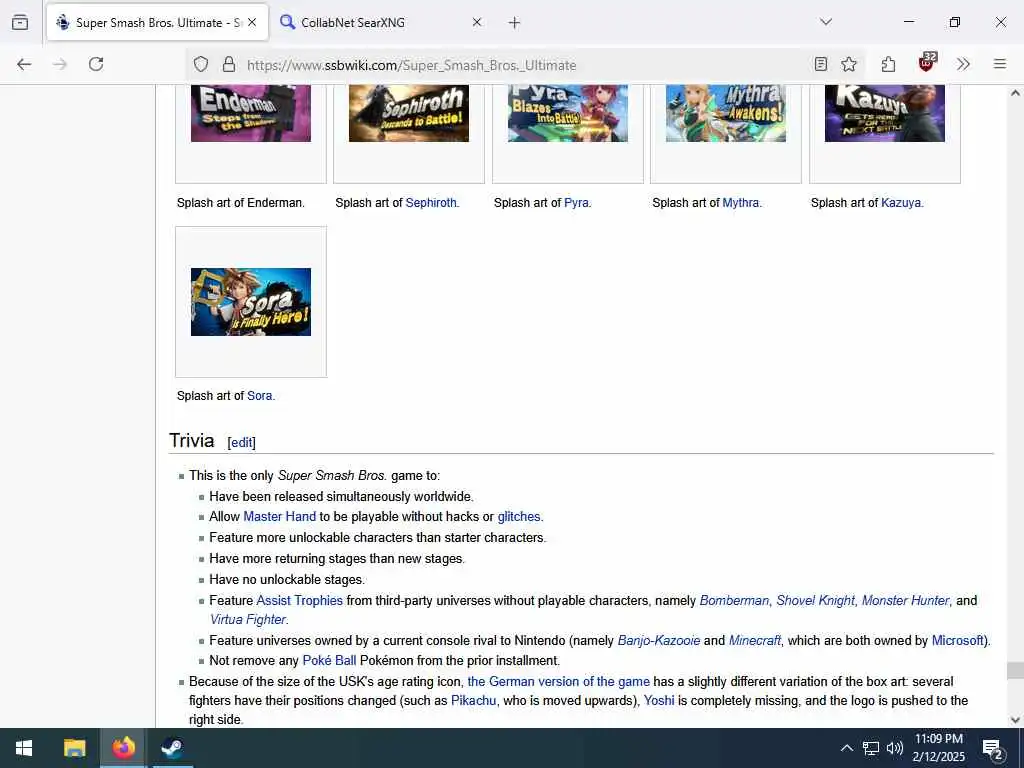Image resolution: width=1024 pixels, height=768 pixels.
Task: Open the Assist Trophies link
Action: pyautogui.click(x=299, y=600)
